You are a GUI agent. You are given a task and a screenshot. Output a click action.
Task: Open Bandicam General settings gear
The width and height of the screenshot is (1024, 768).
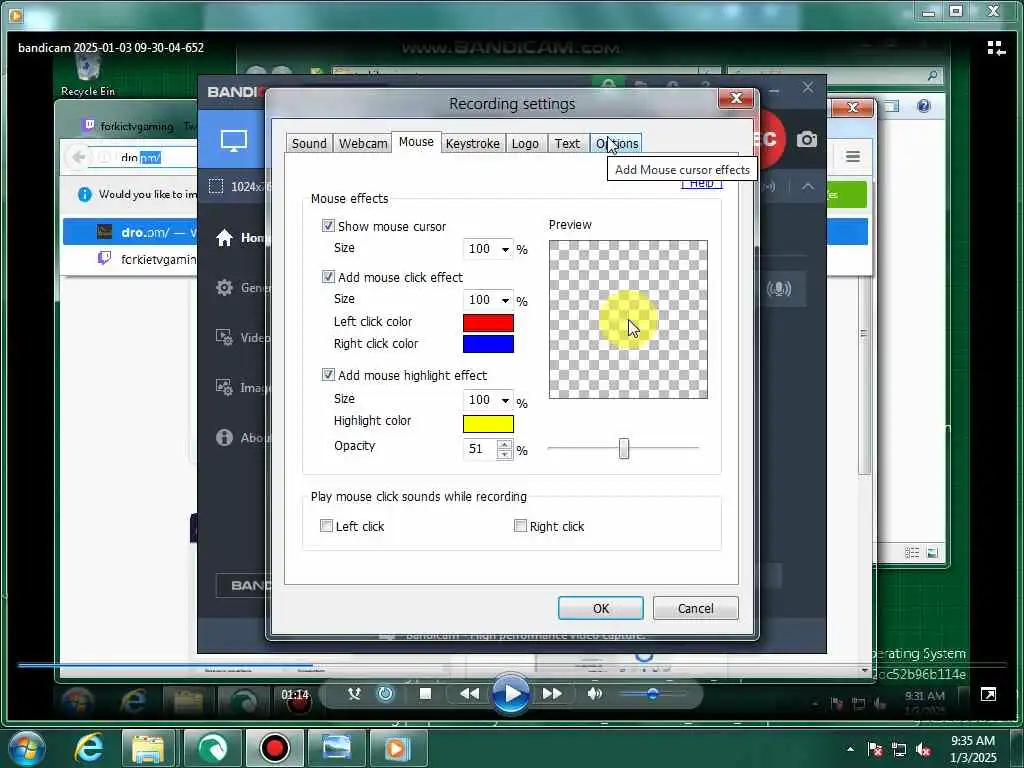(x=224, y=287)
